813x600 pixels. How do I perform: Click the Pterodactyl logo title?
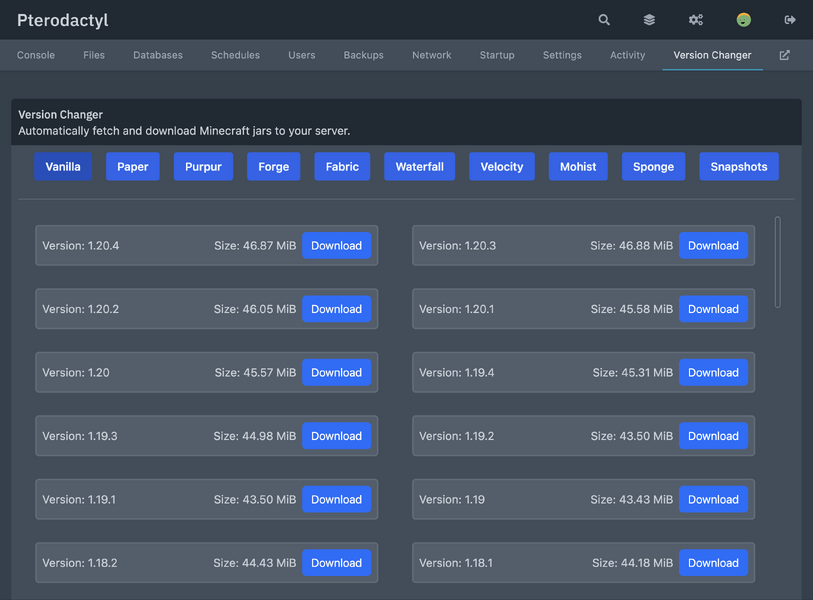63,20
